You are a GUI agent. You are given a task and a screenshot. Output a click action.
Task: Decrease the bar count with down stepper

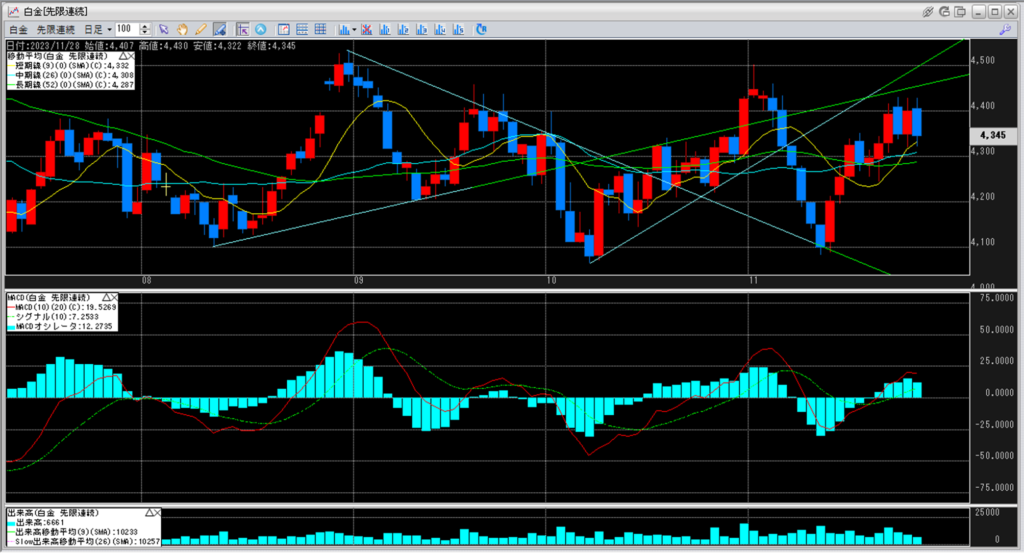coord(146,33)
